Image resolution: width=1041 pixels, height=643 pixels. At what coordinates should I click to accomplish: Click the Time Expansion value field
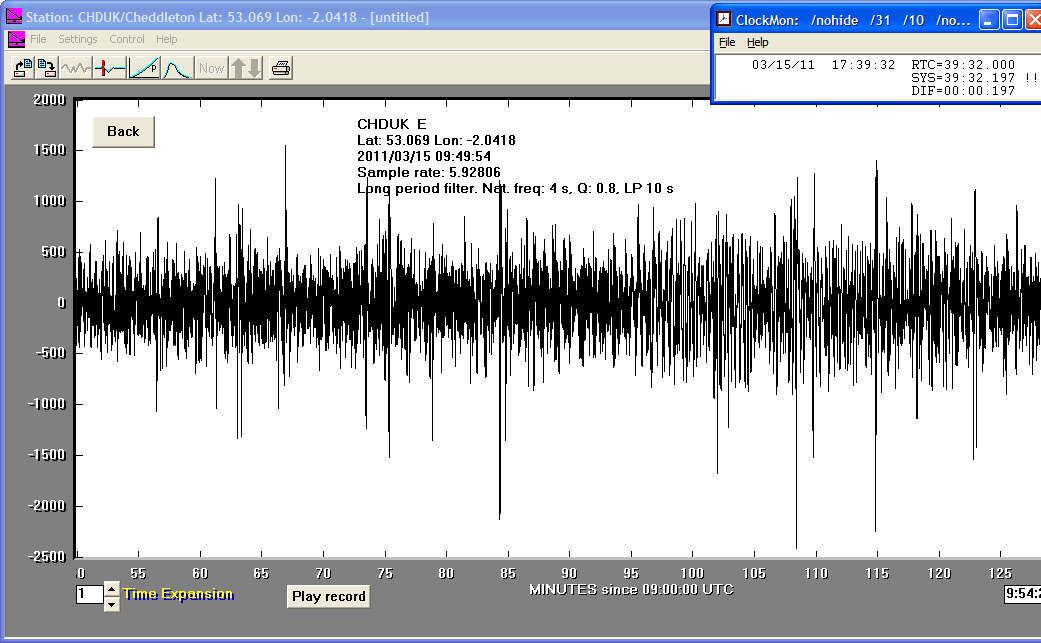click(90, 594)
